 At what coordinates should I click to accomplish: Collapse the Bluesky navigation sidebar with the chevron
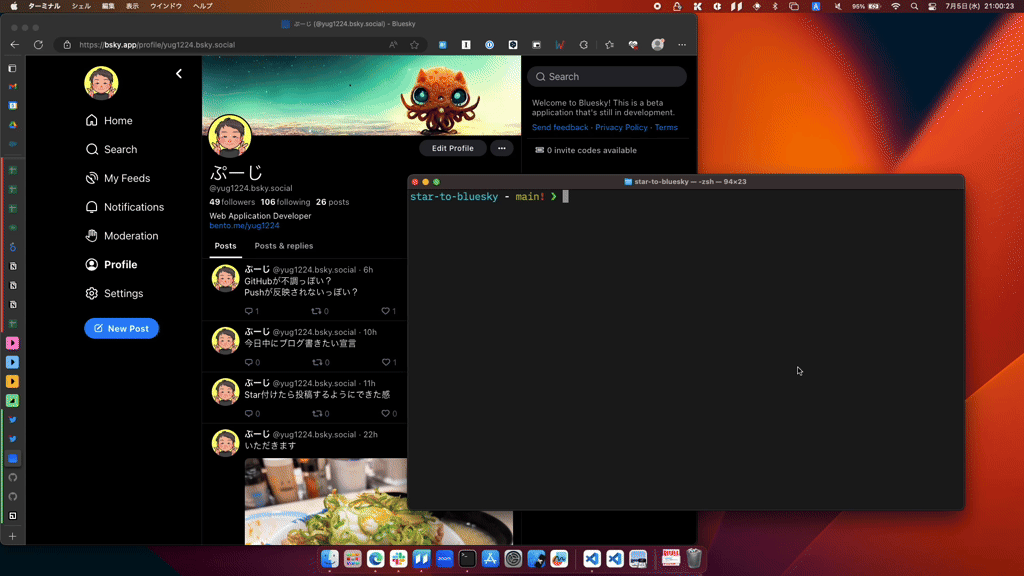coord(179,73)
